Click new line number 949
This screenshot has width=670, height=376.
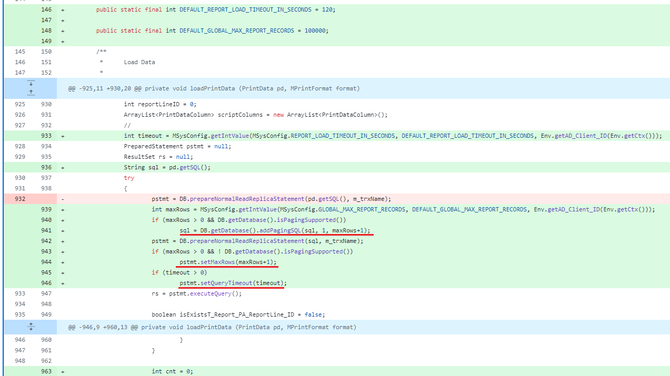[x=46, y=315]
